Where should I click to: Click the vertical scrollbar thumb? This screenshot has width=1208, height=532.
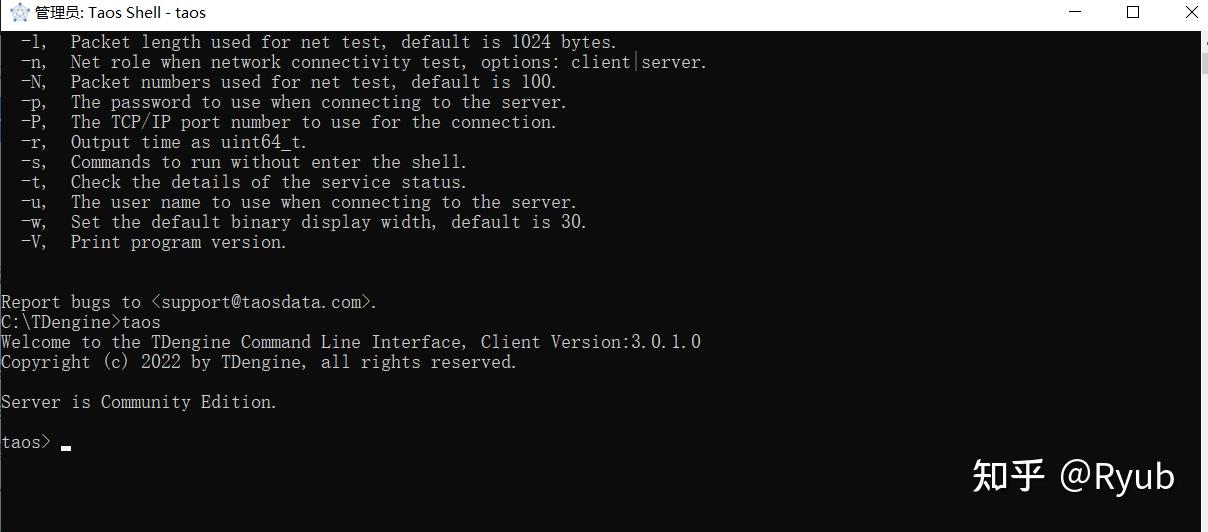click(1204, 62)
